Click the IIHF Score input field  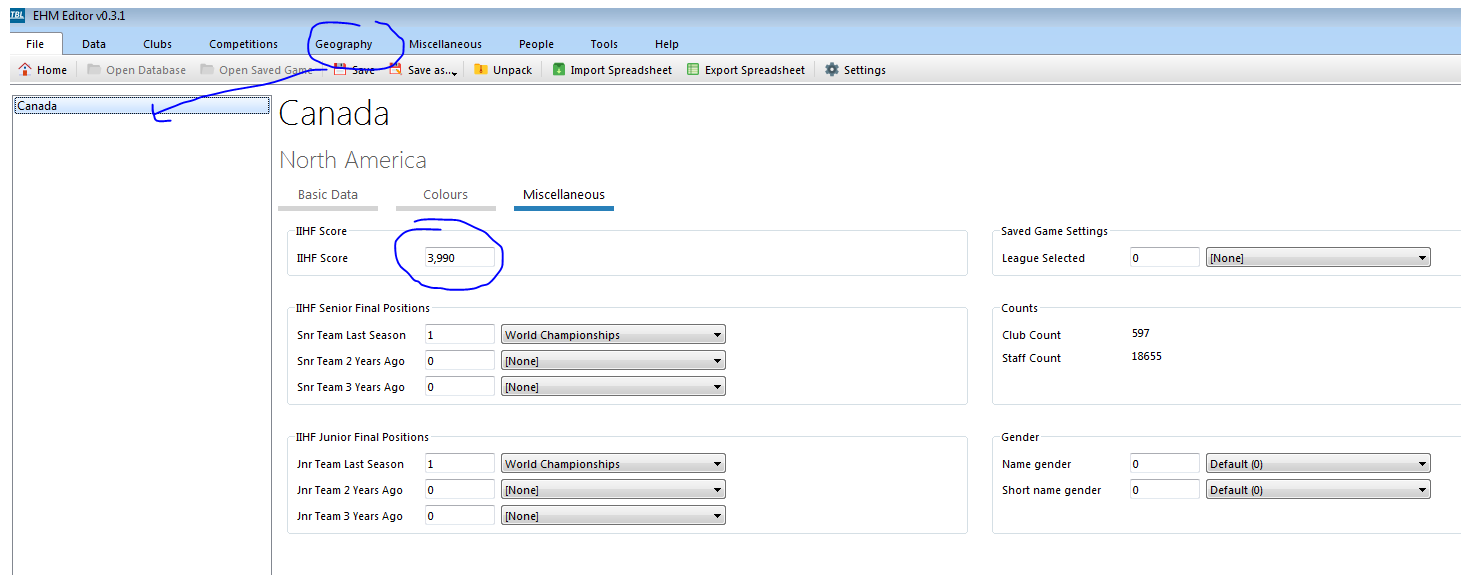(460, 258)
